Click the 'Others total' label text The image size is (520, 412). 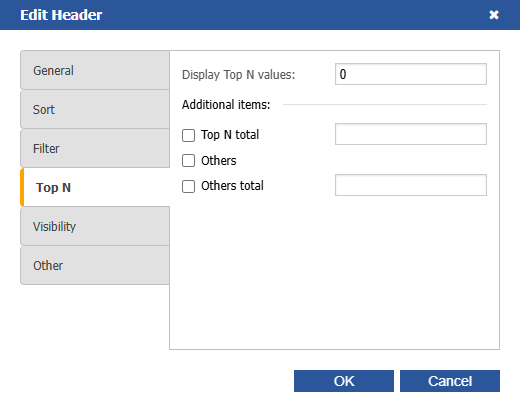tap(232, 186)
